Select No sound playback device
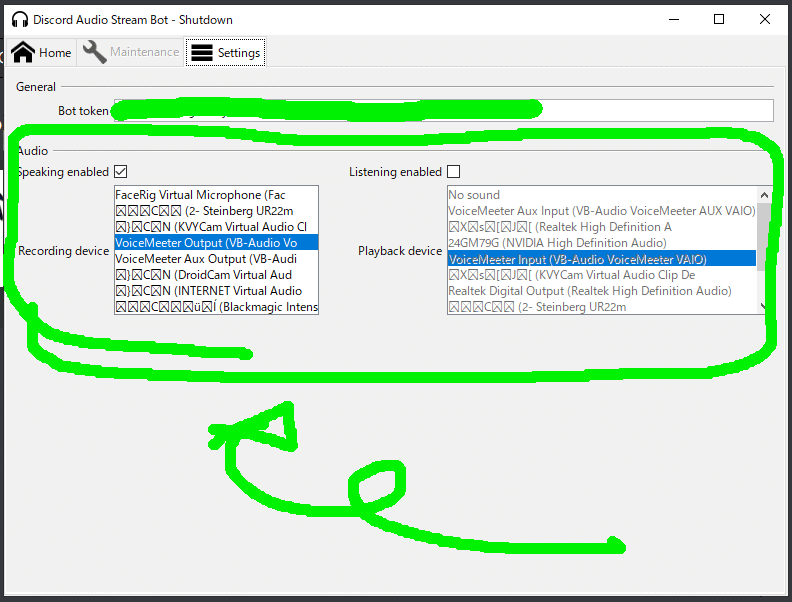 [x=602, y=195]
